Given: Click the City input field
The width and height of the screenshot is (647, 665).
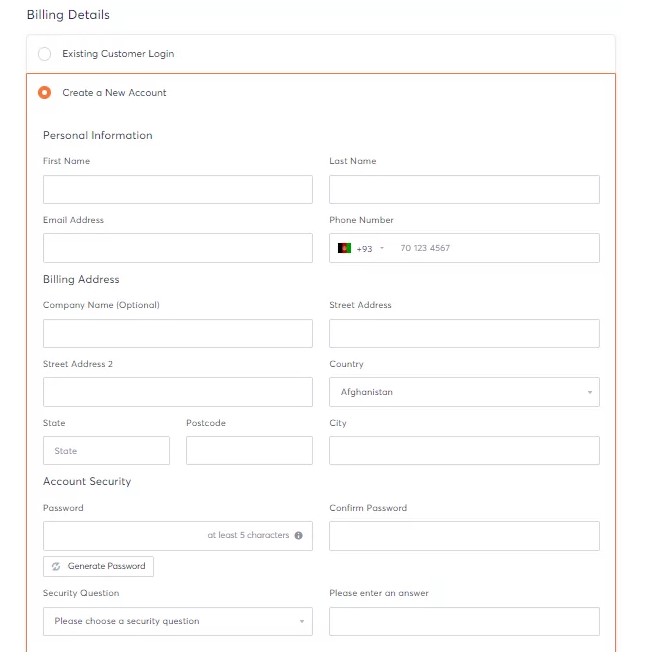Looking at the screenshot, I should coord(464,451).
